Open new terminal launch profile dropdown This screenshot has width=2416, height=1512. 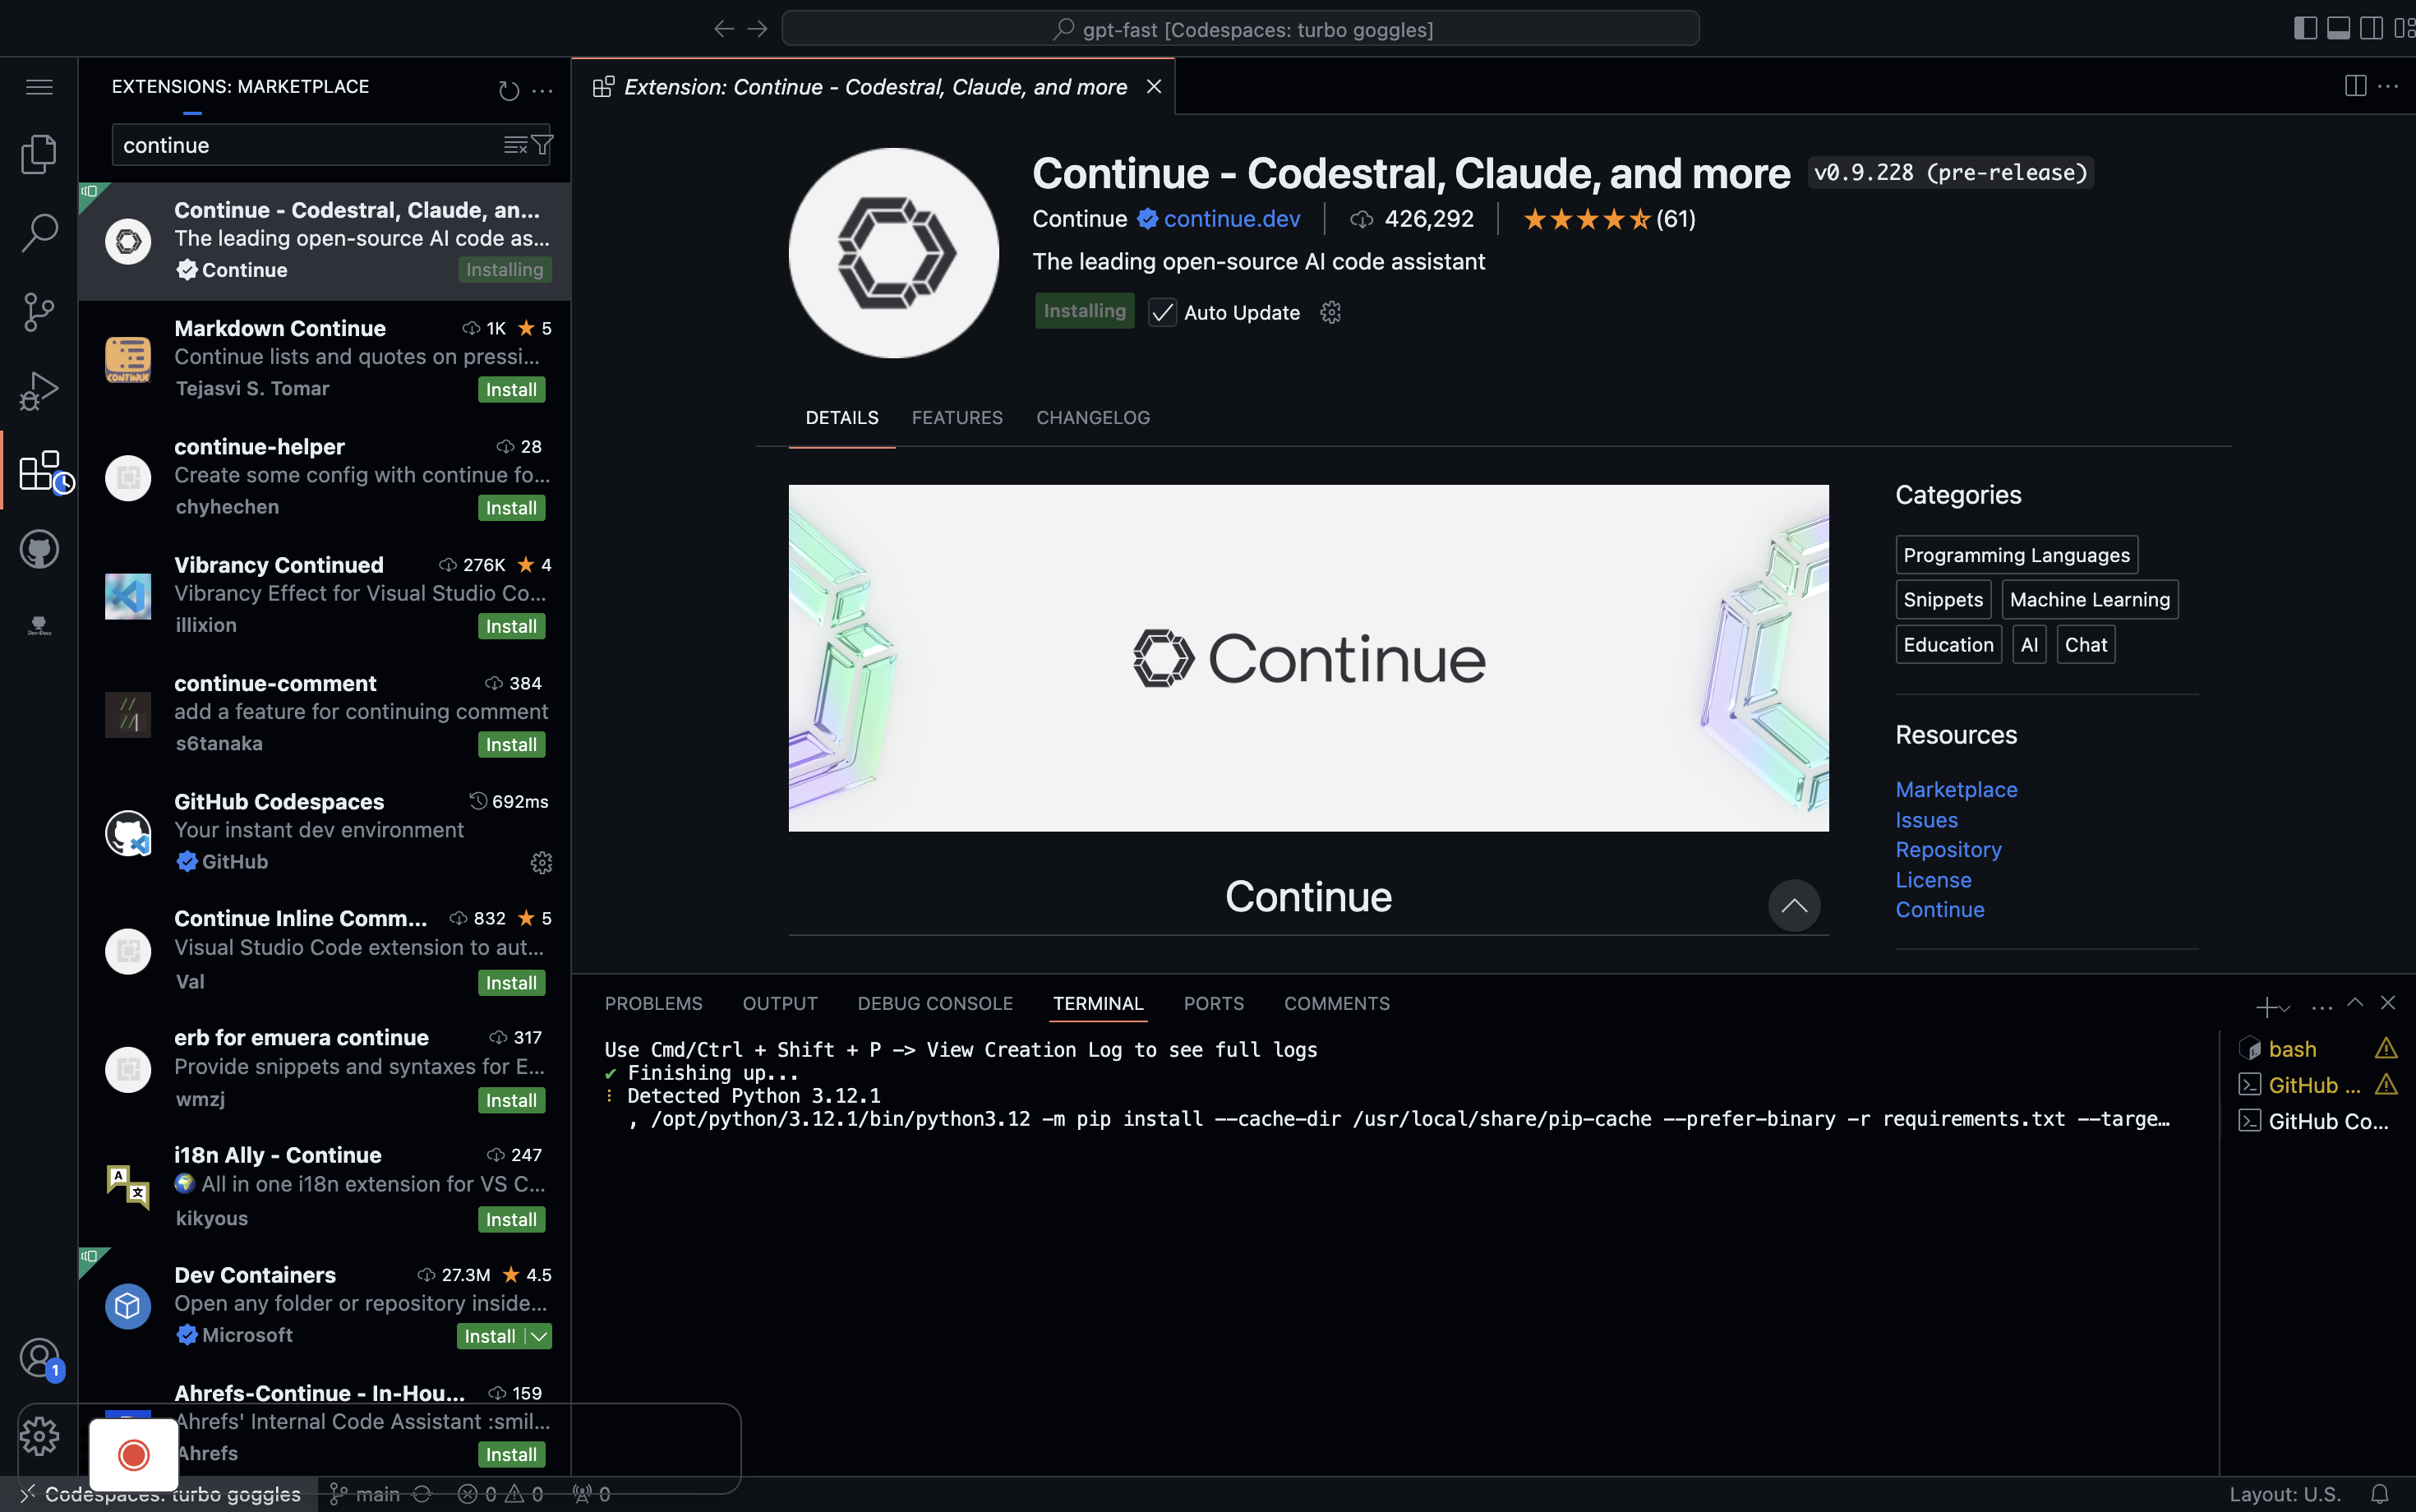(x=2286, y=1008)
